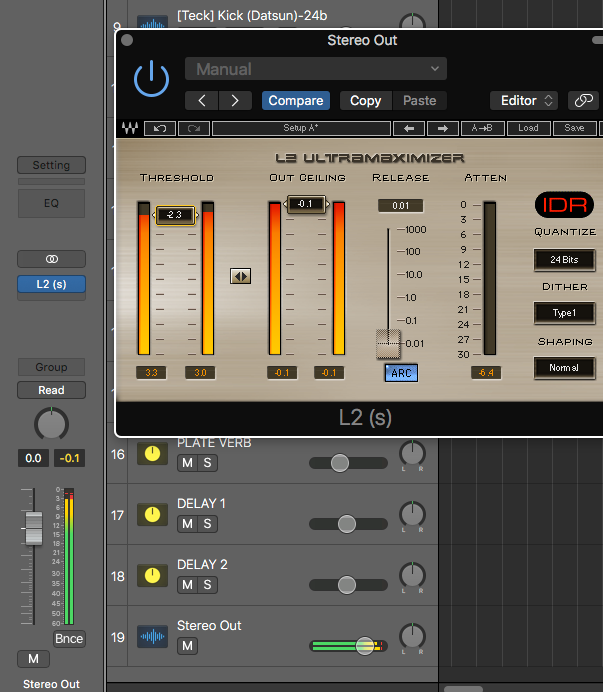
Task: Click the Kick (Datsun) track waveform icon
Action: tap(152, 23)
